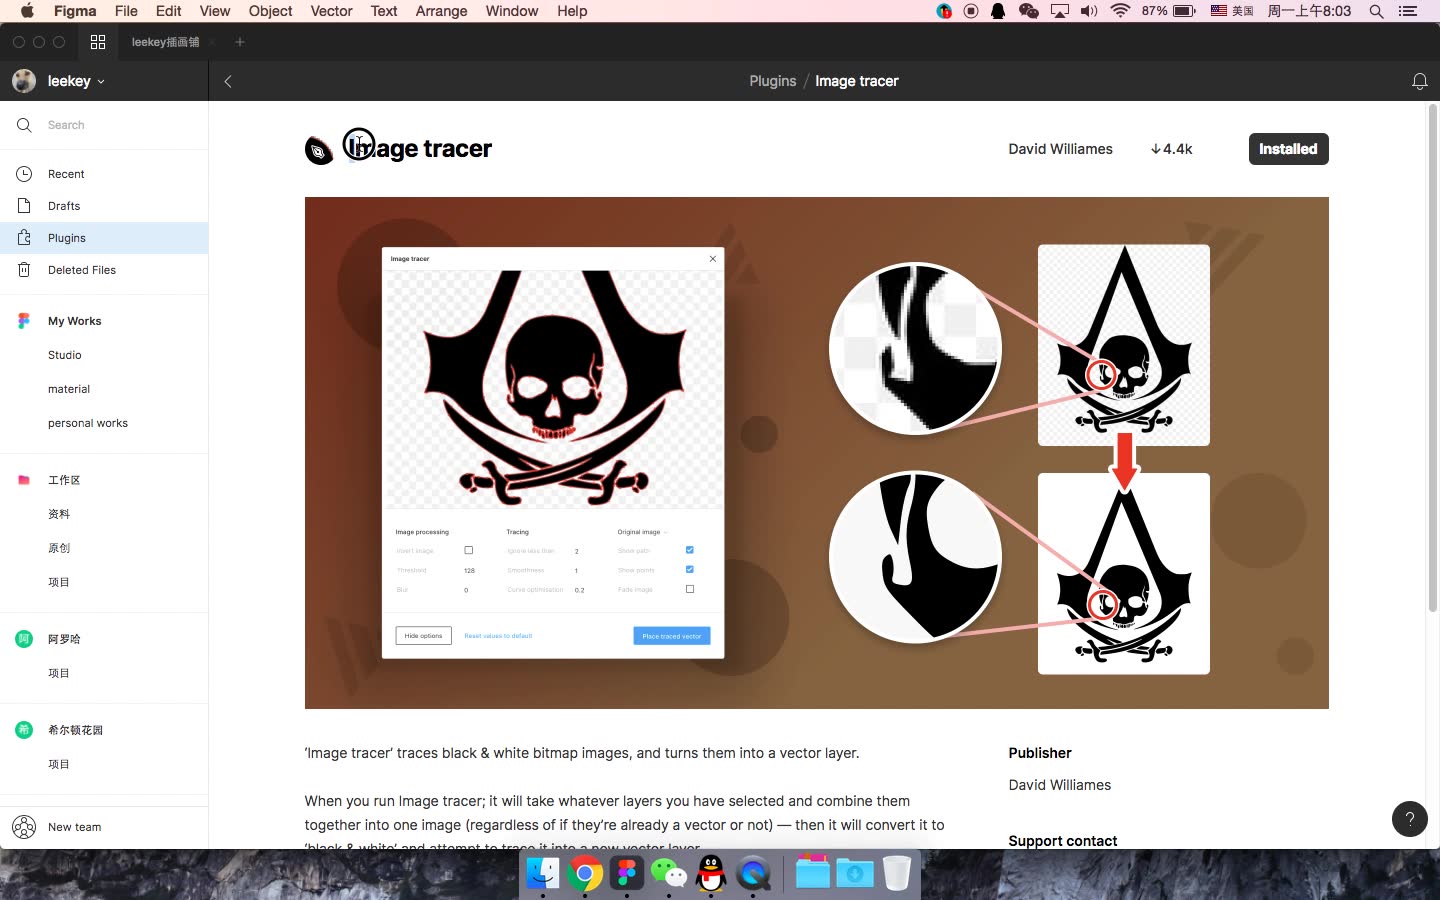Screen dimensions: 1440x900
Task: Click the green 希尔顿花园 team avatar
Action: tap(24, 730)
